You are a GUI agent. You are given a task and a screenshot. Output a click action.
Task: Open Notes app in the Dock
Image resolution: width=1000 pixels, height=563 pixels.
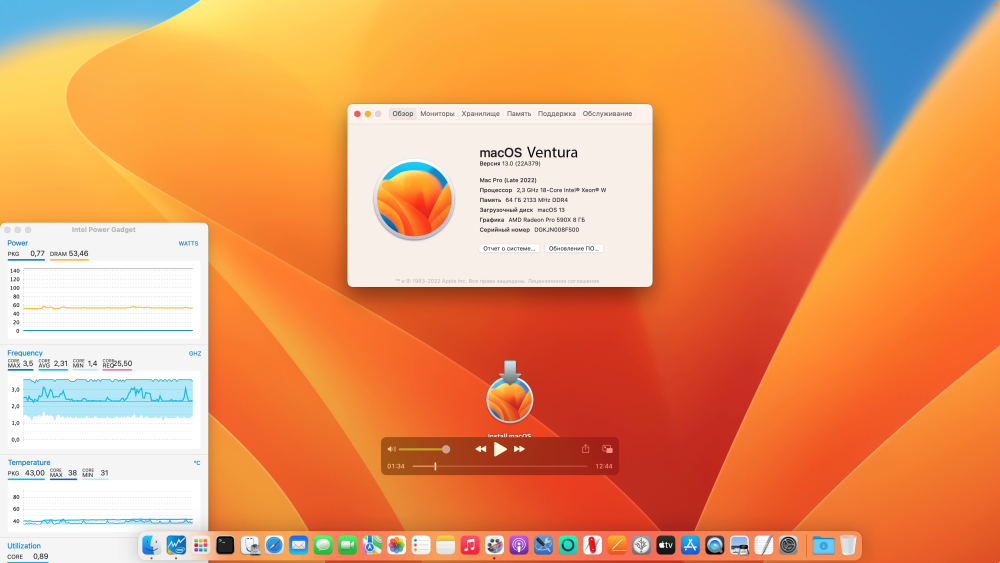(x=445, y=545)
